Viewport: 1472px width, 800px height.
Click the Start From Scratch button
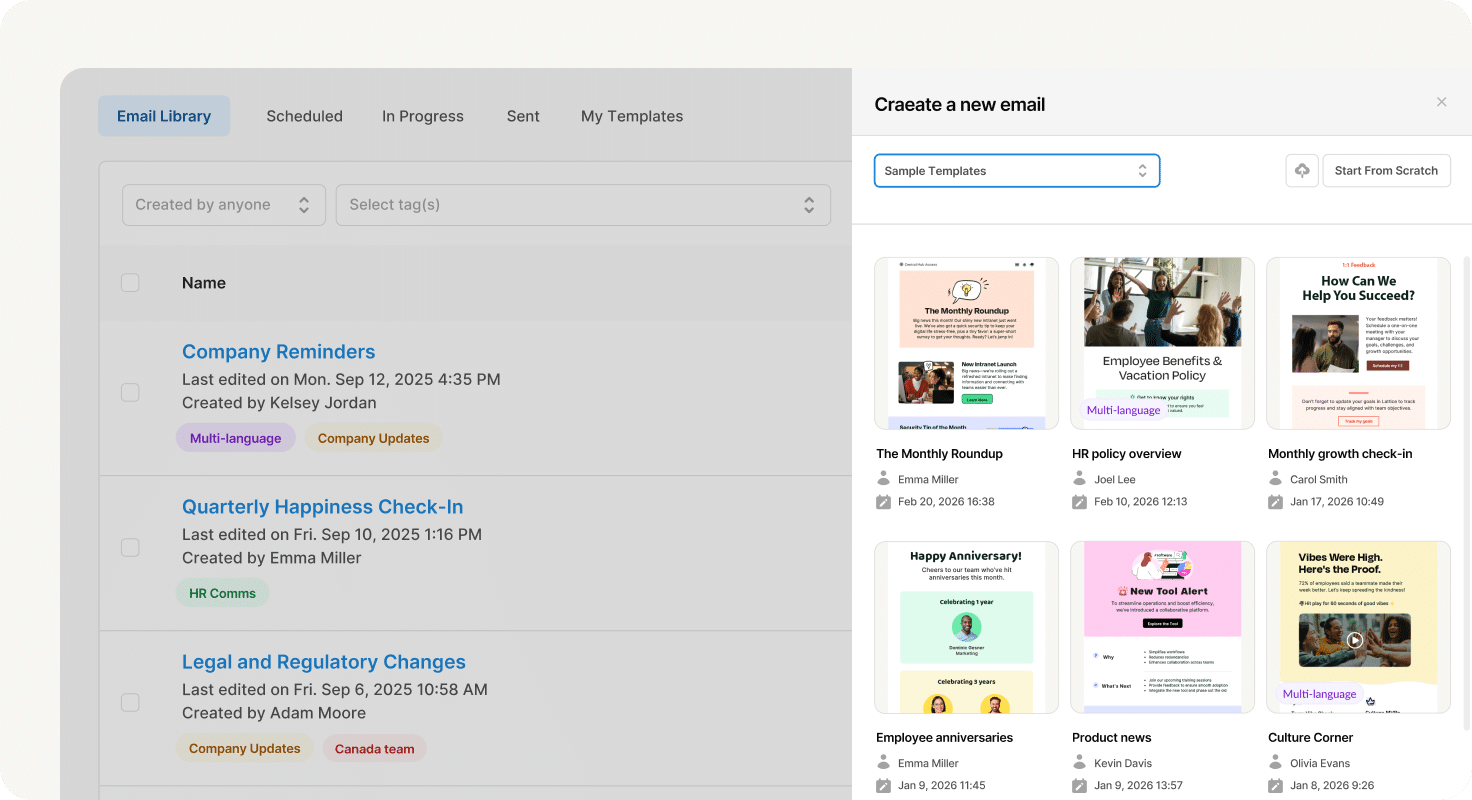coord(1386,170)
